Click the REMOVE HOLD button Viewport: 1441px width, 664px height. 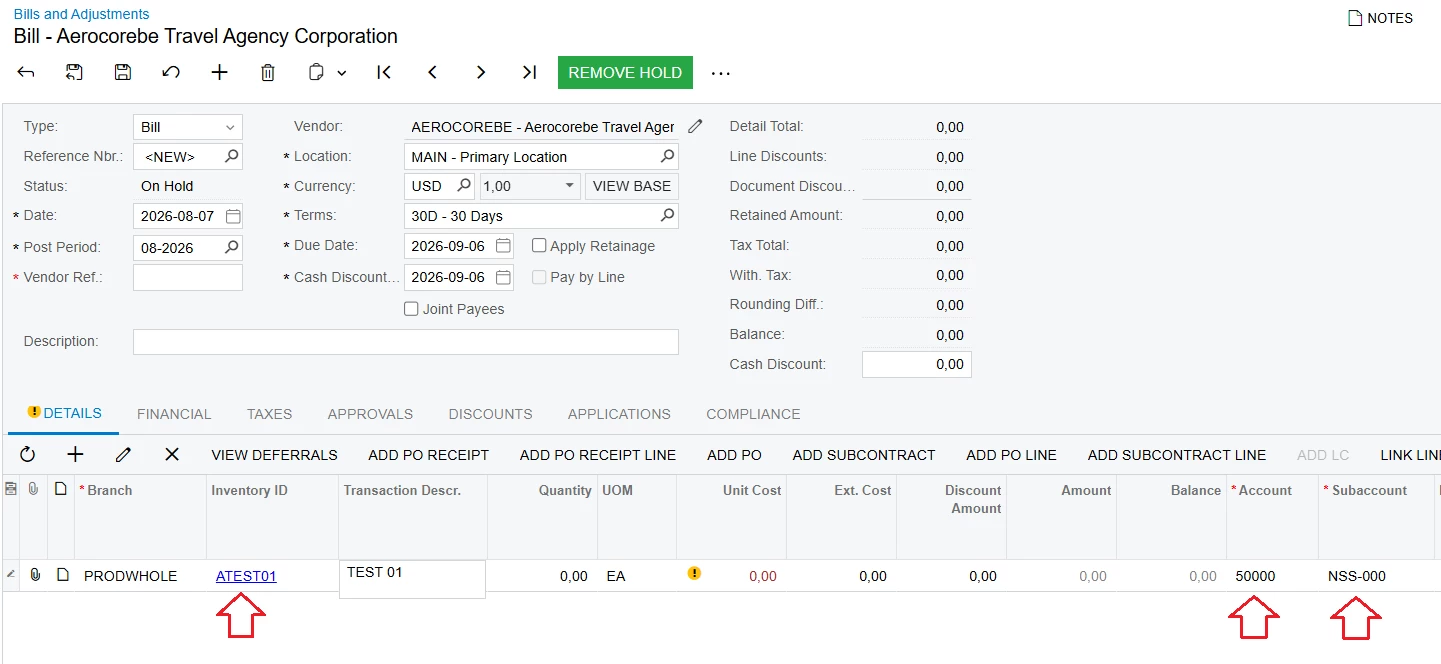625,72
